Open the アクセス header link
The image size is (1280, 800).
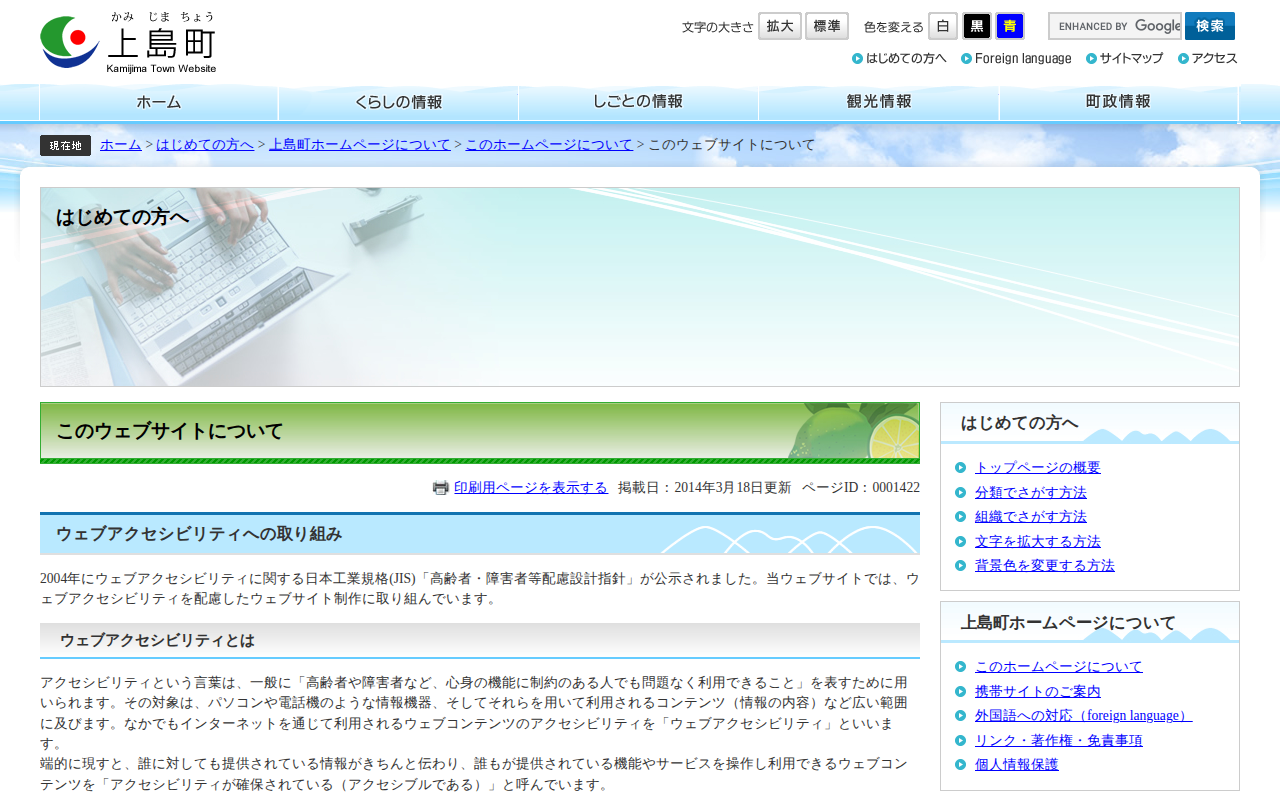tap(1208, 58)
